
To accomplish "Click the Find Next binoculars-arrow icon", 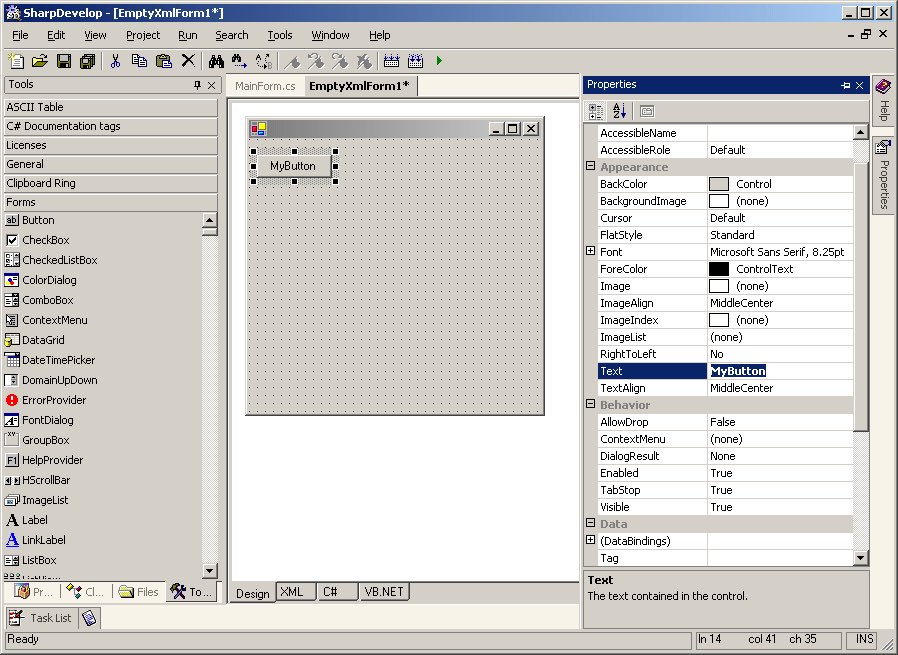I will tap(239, 61).
